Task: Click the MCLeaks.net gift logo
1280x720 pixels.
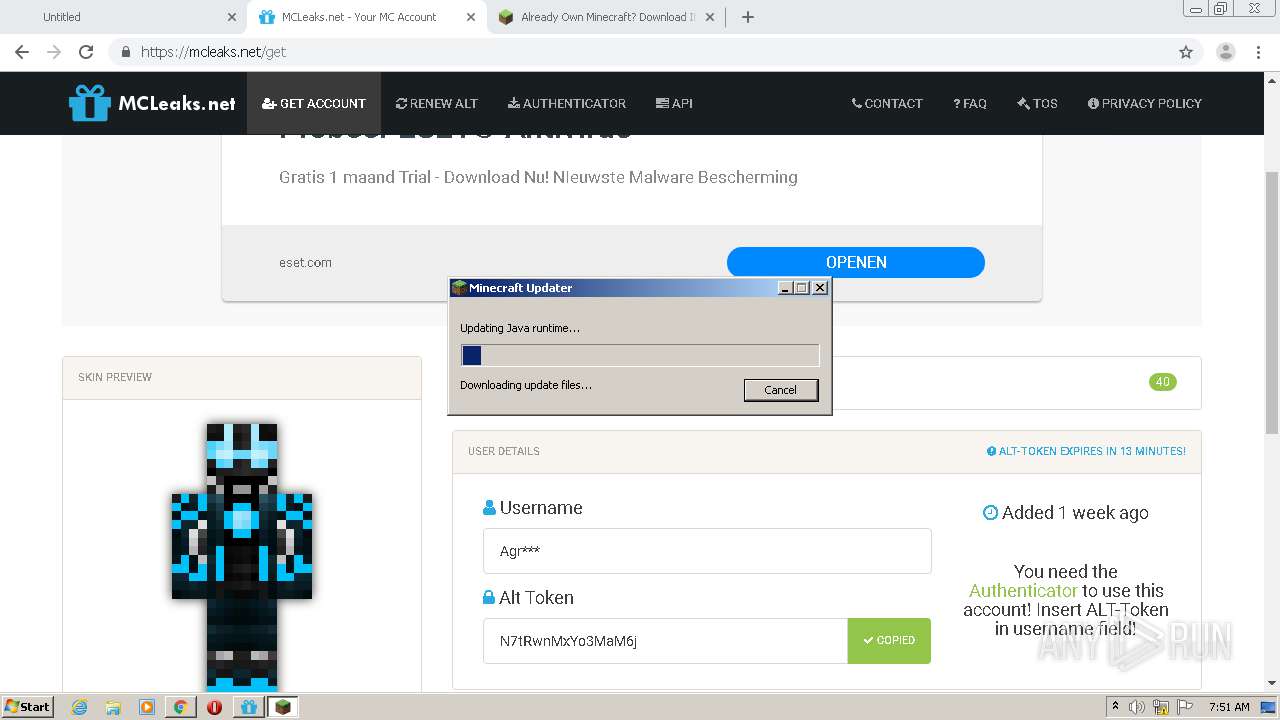Action: coord(152,103)
